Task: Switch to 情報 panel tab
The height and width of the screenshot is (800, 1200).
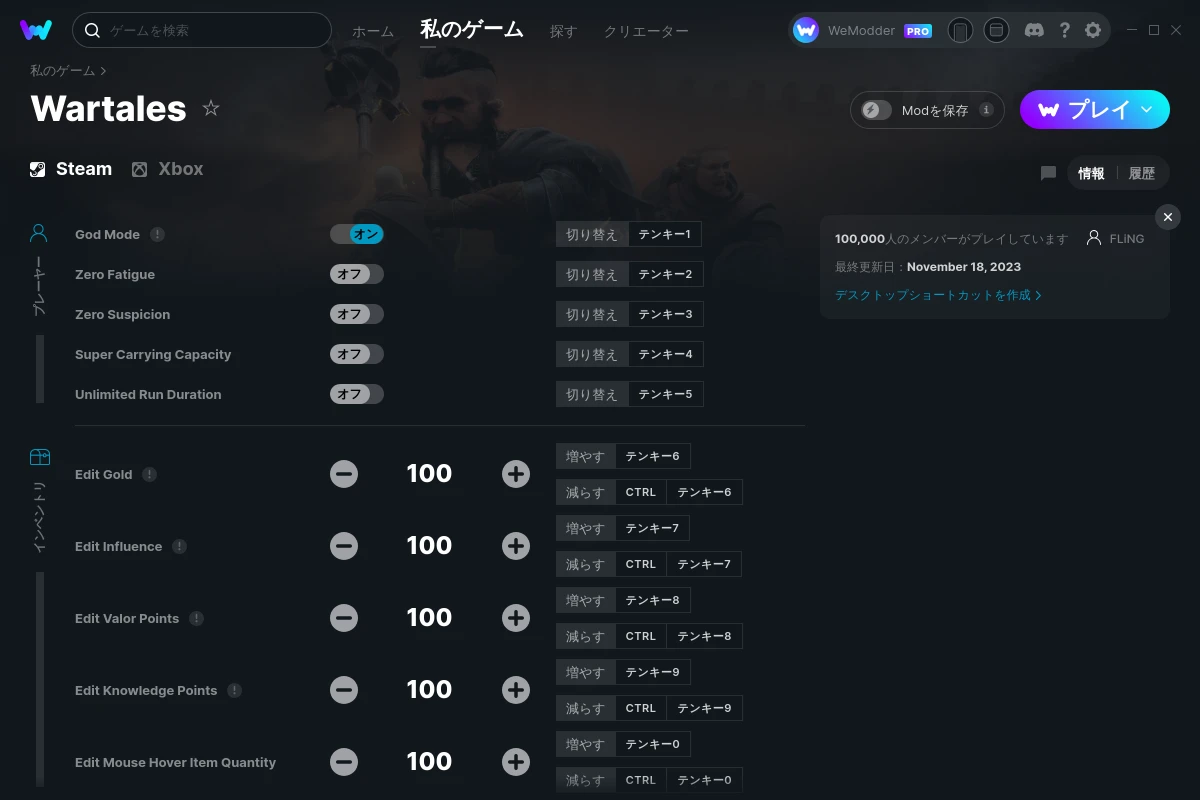Action: coord(1091,173)
